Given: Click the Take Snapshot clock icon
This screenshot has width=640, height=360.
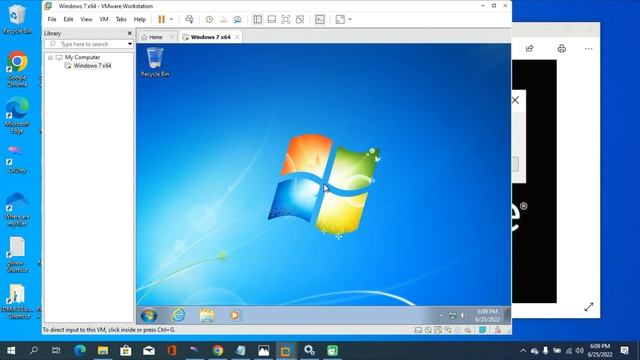Looking at the screenshot, I should [x=209, y=19].
